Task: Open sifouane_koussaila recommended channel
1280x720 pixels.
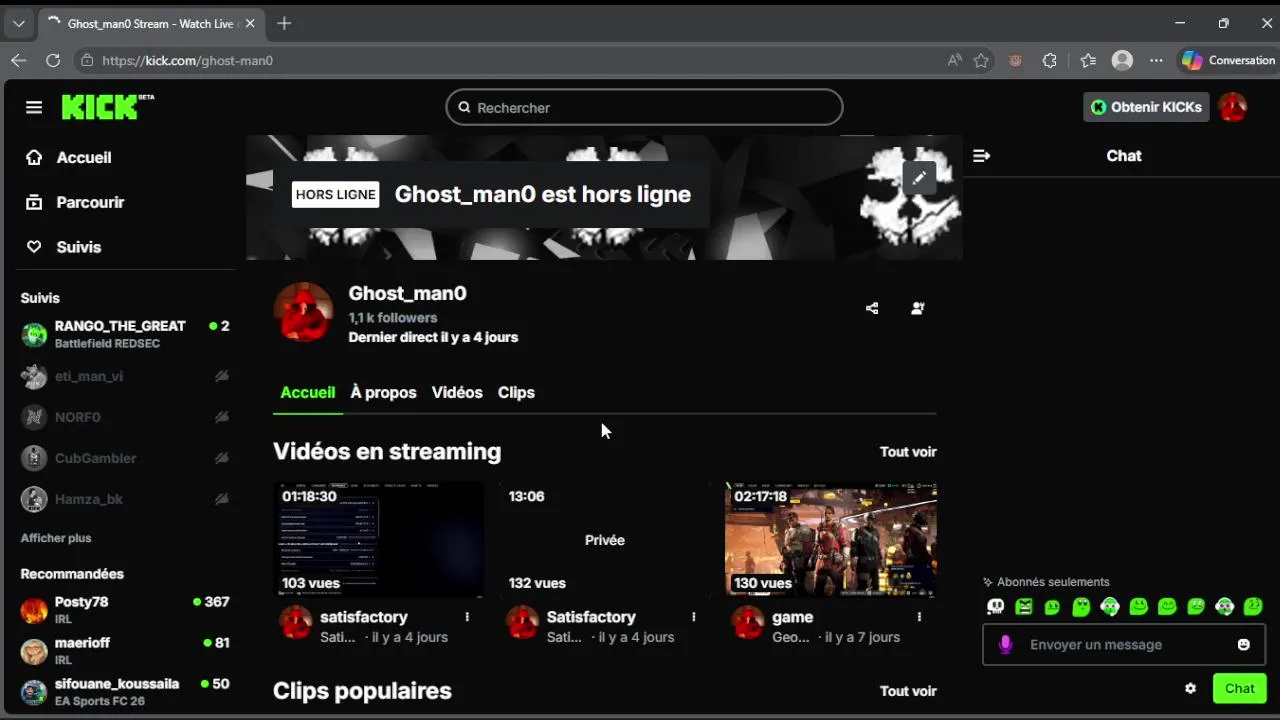Action: 126,692
